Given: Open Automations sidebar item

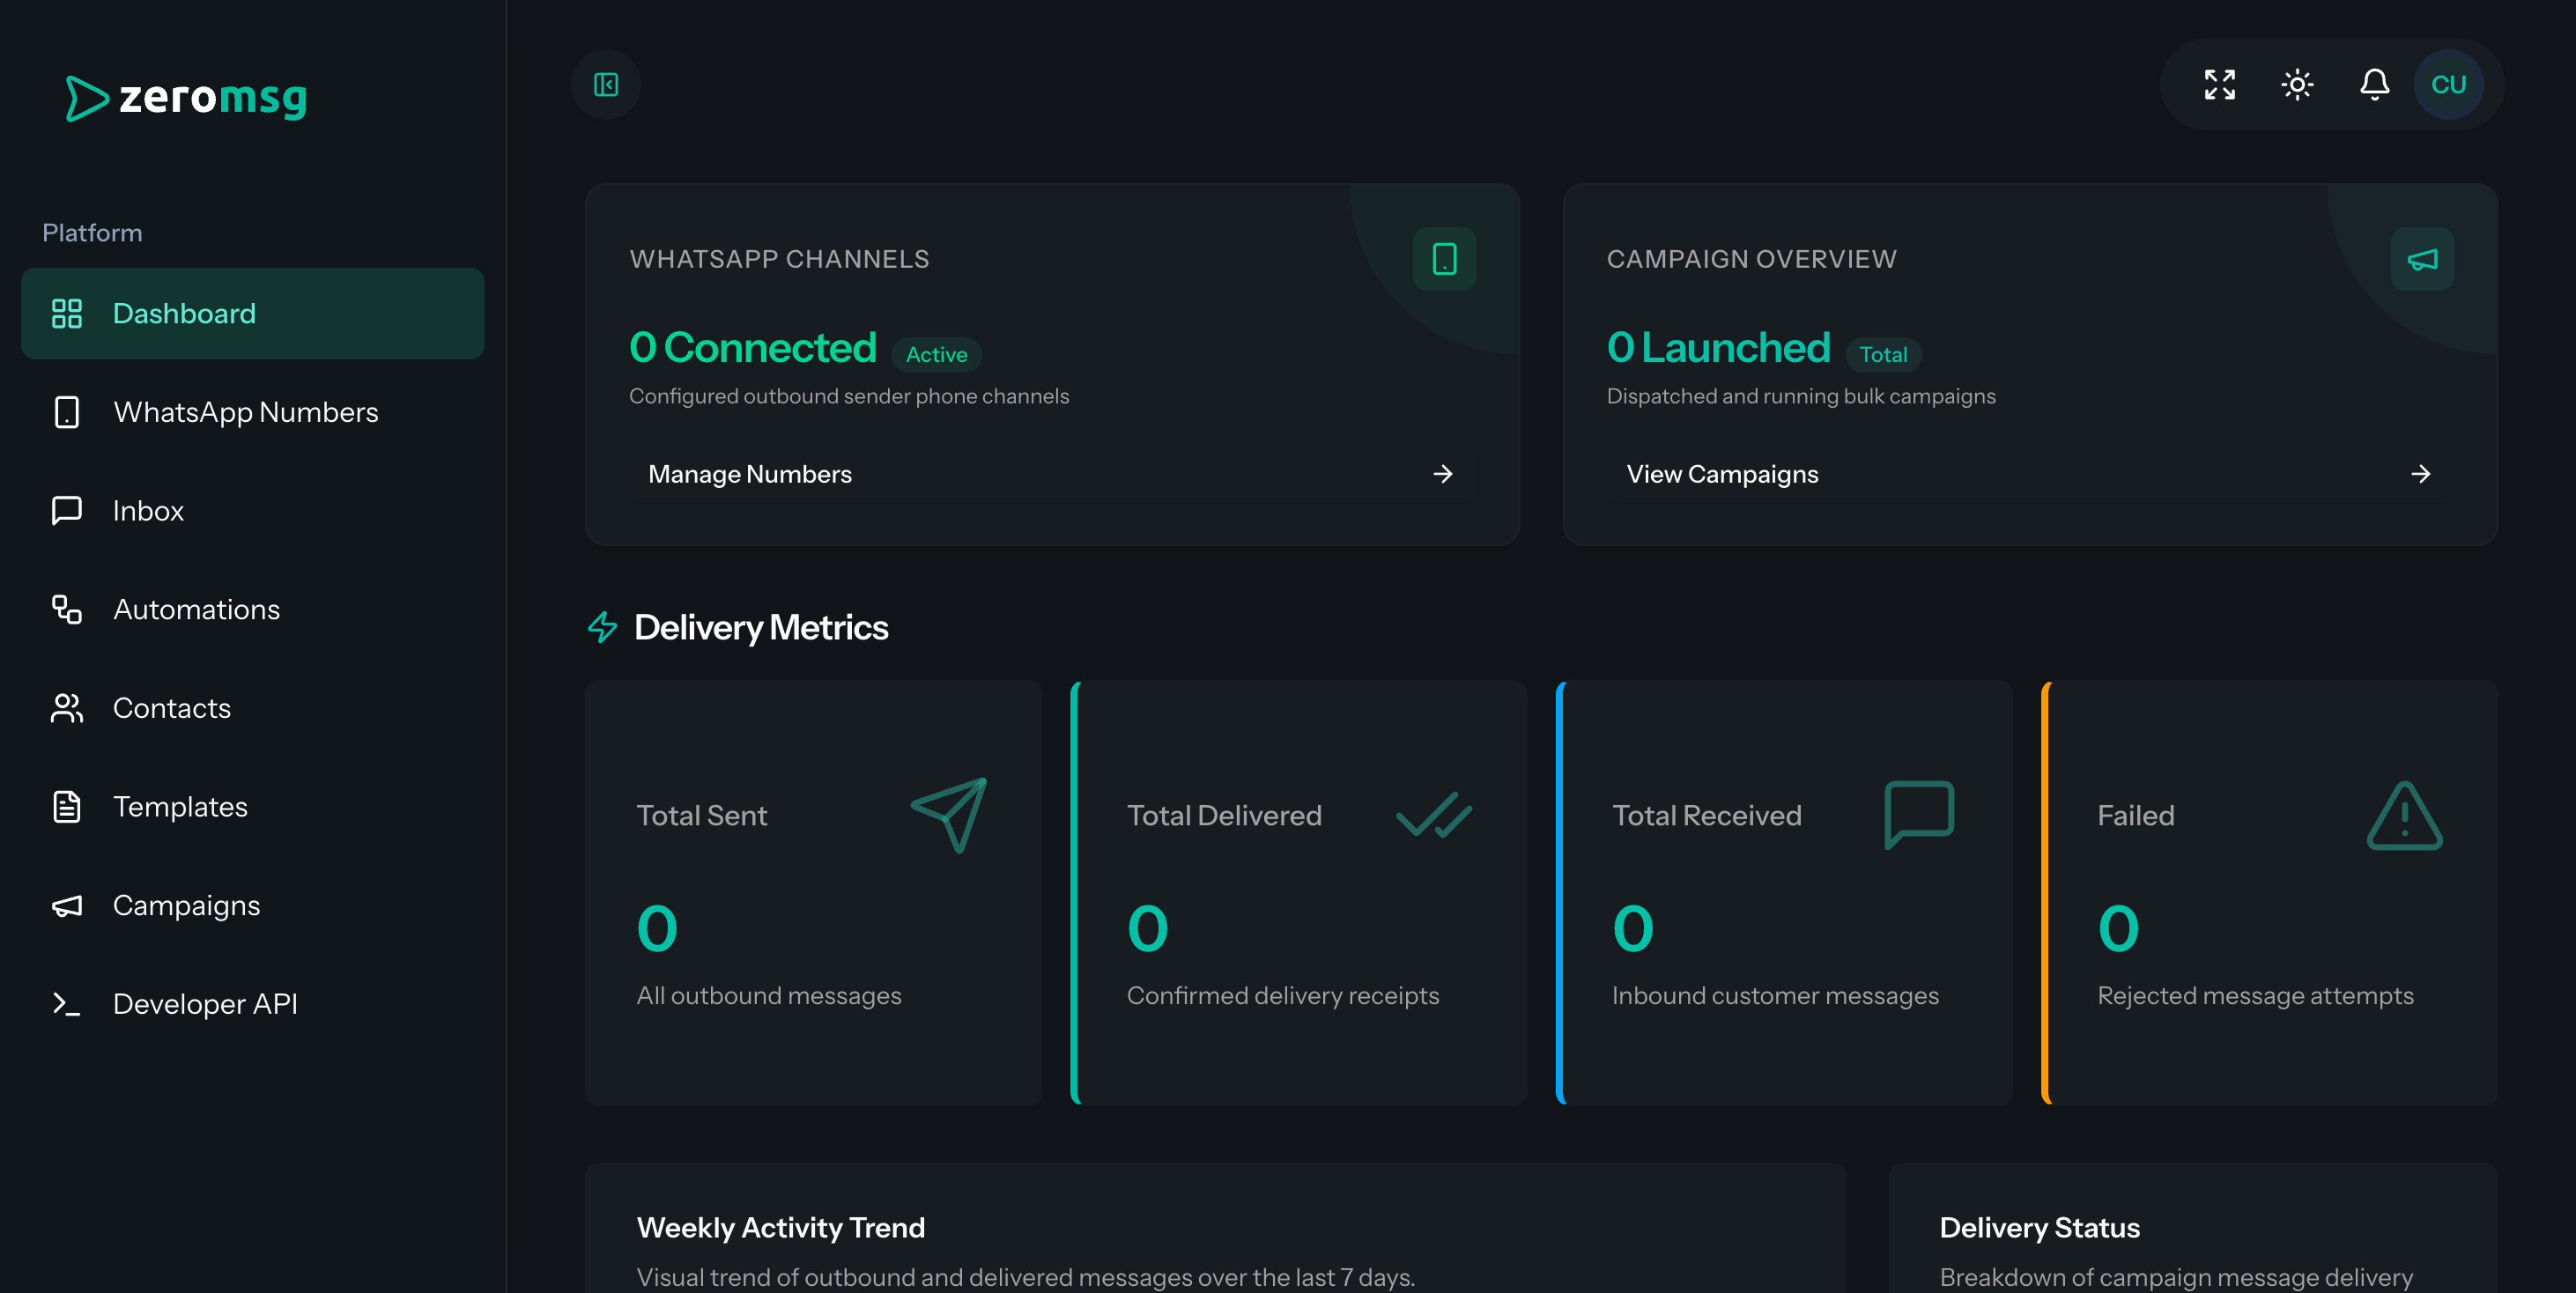Looking at the screenshot, I should [x=252, y=609].
